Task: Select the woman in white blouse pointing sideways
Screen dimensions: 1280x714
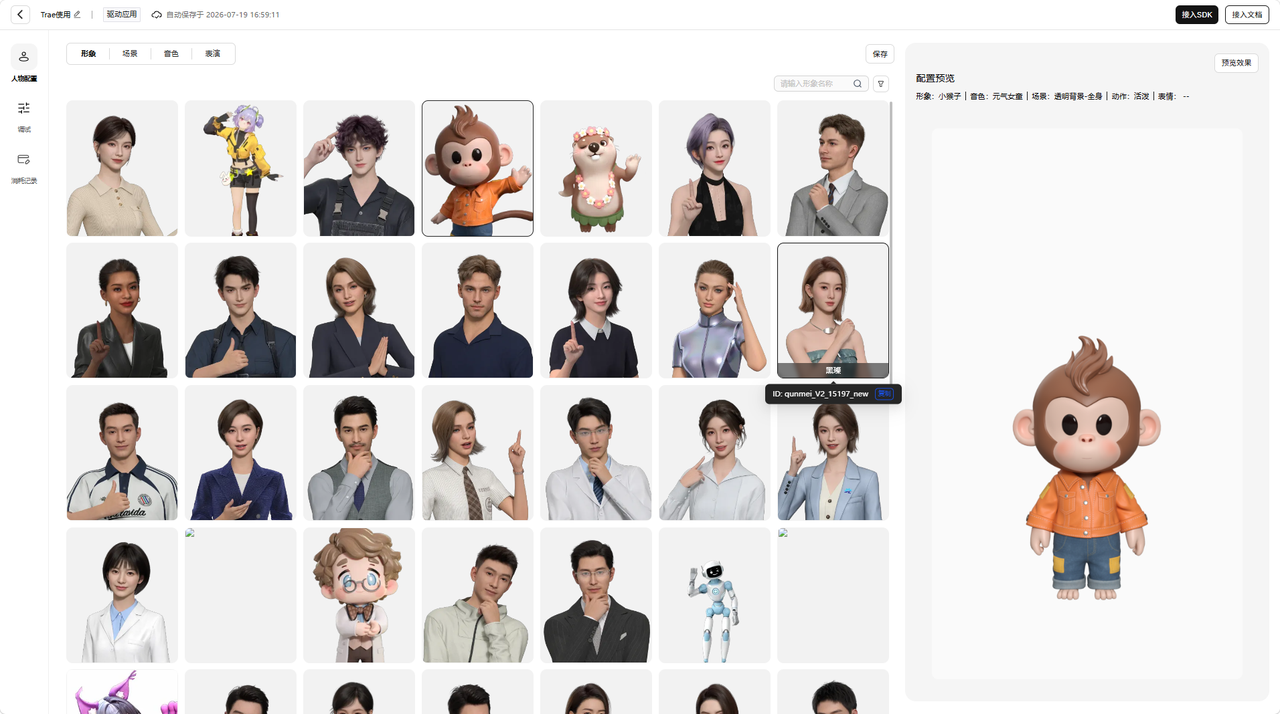Action: (715, 453)
